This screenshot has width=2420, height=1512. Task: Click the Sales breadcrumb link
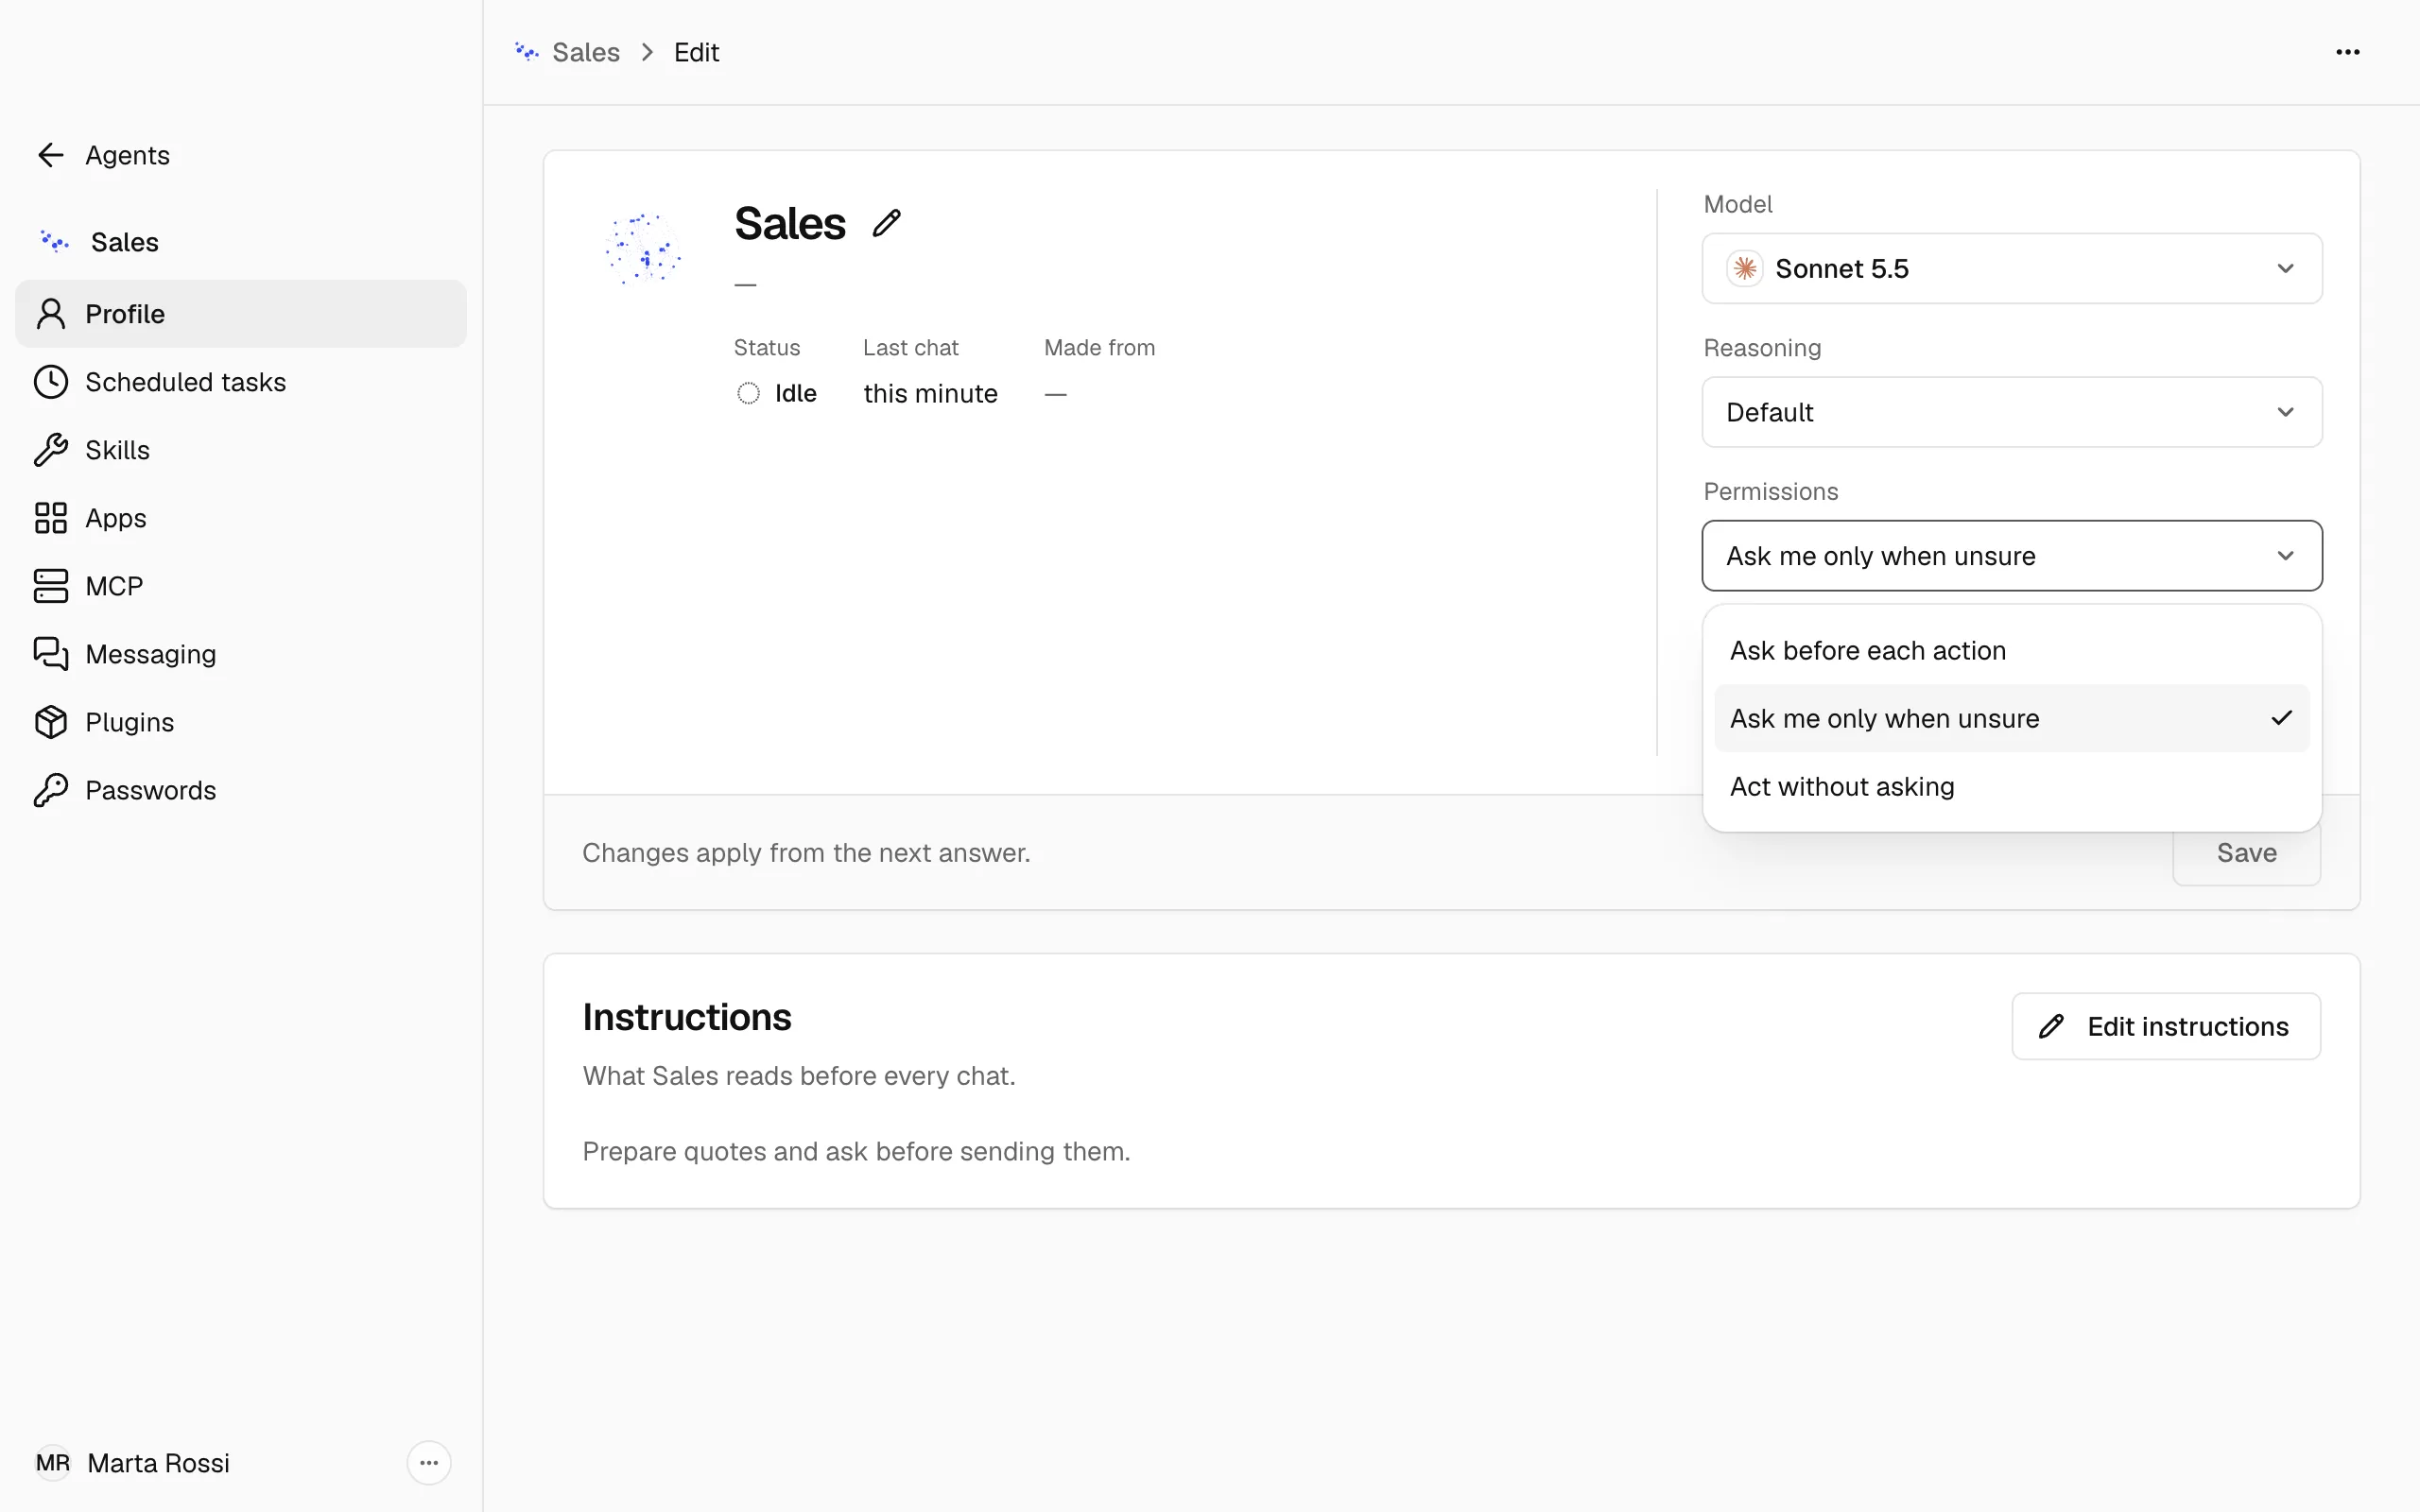pyautogui.click(x=586, y=52)
